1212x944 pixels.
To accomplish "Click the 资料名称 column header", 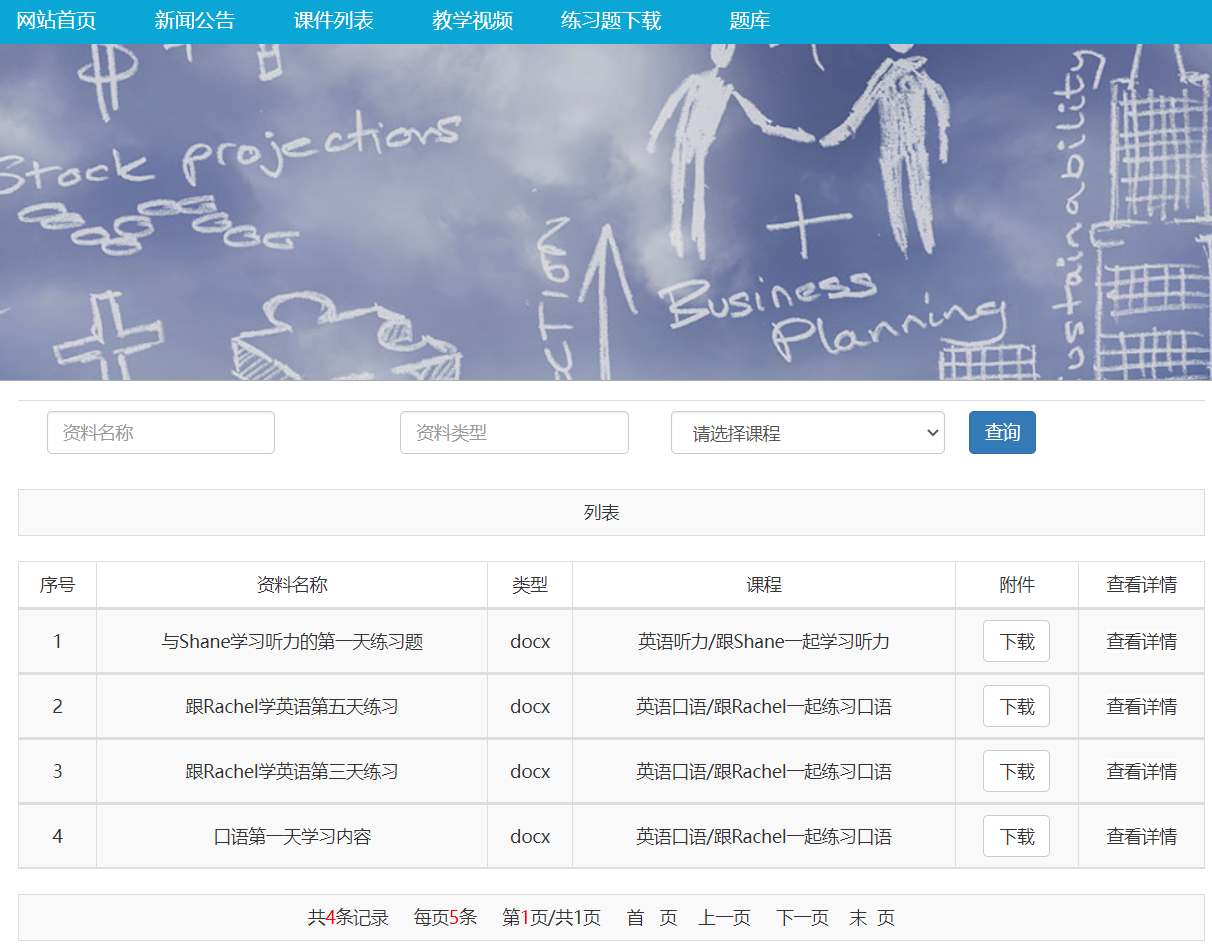I will click(x=292, y=585).
